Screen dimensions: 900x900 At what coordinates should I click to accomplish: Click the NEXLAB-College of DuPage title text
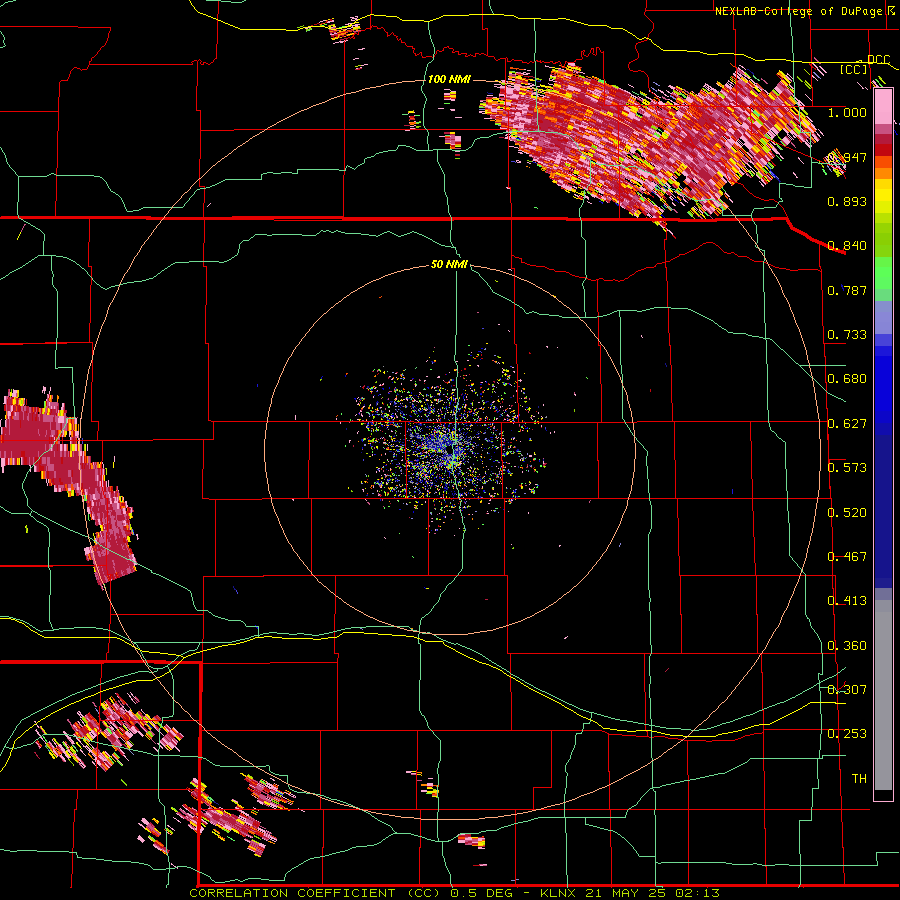798,11
